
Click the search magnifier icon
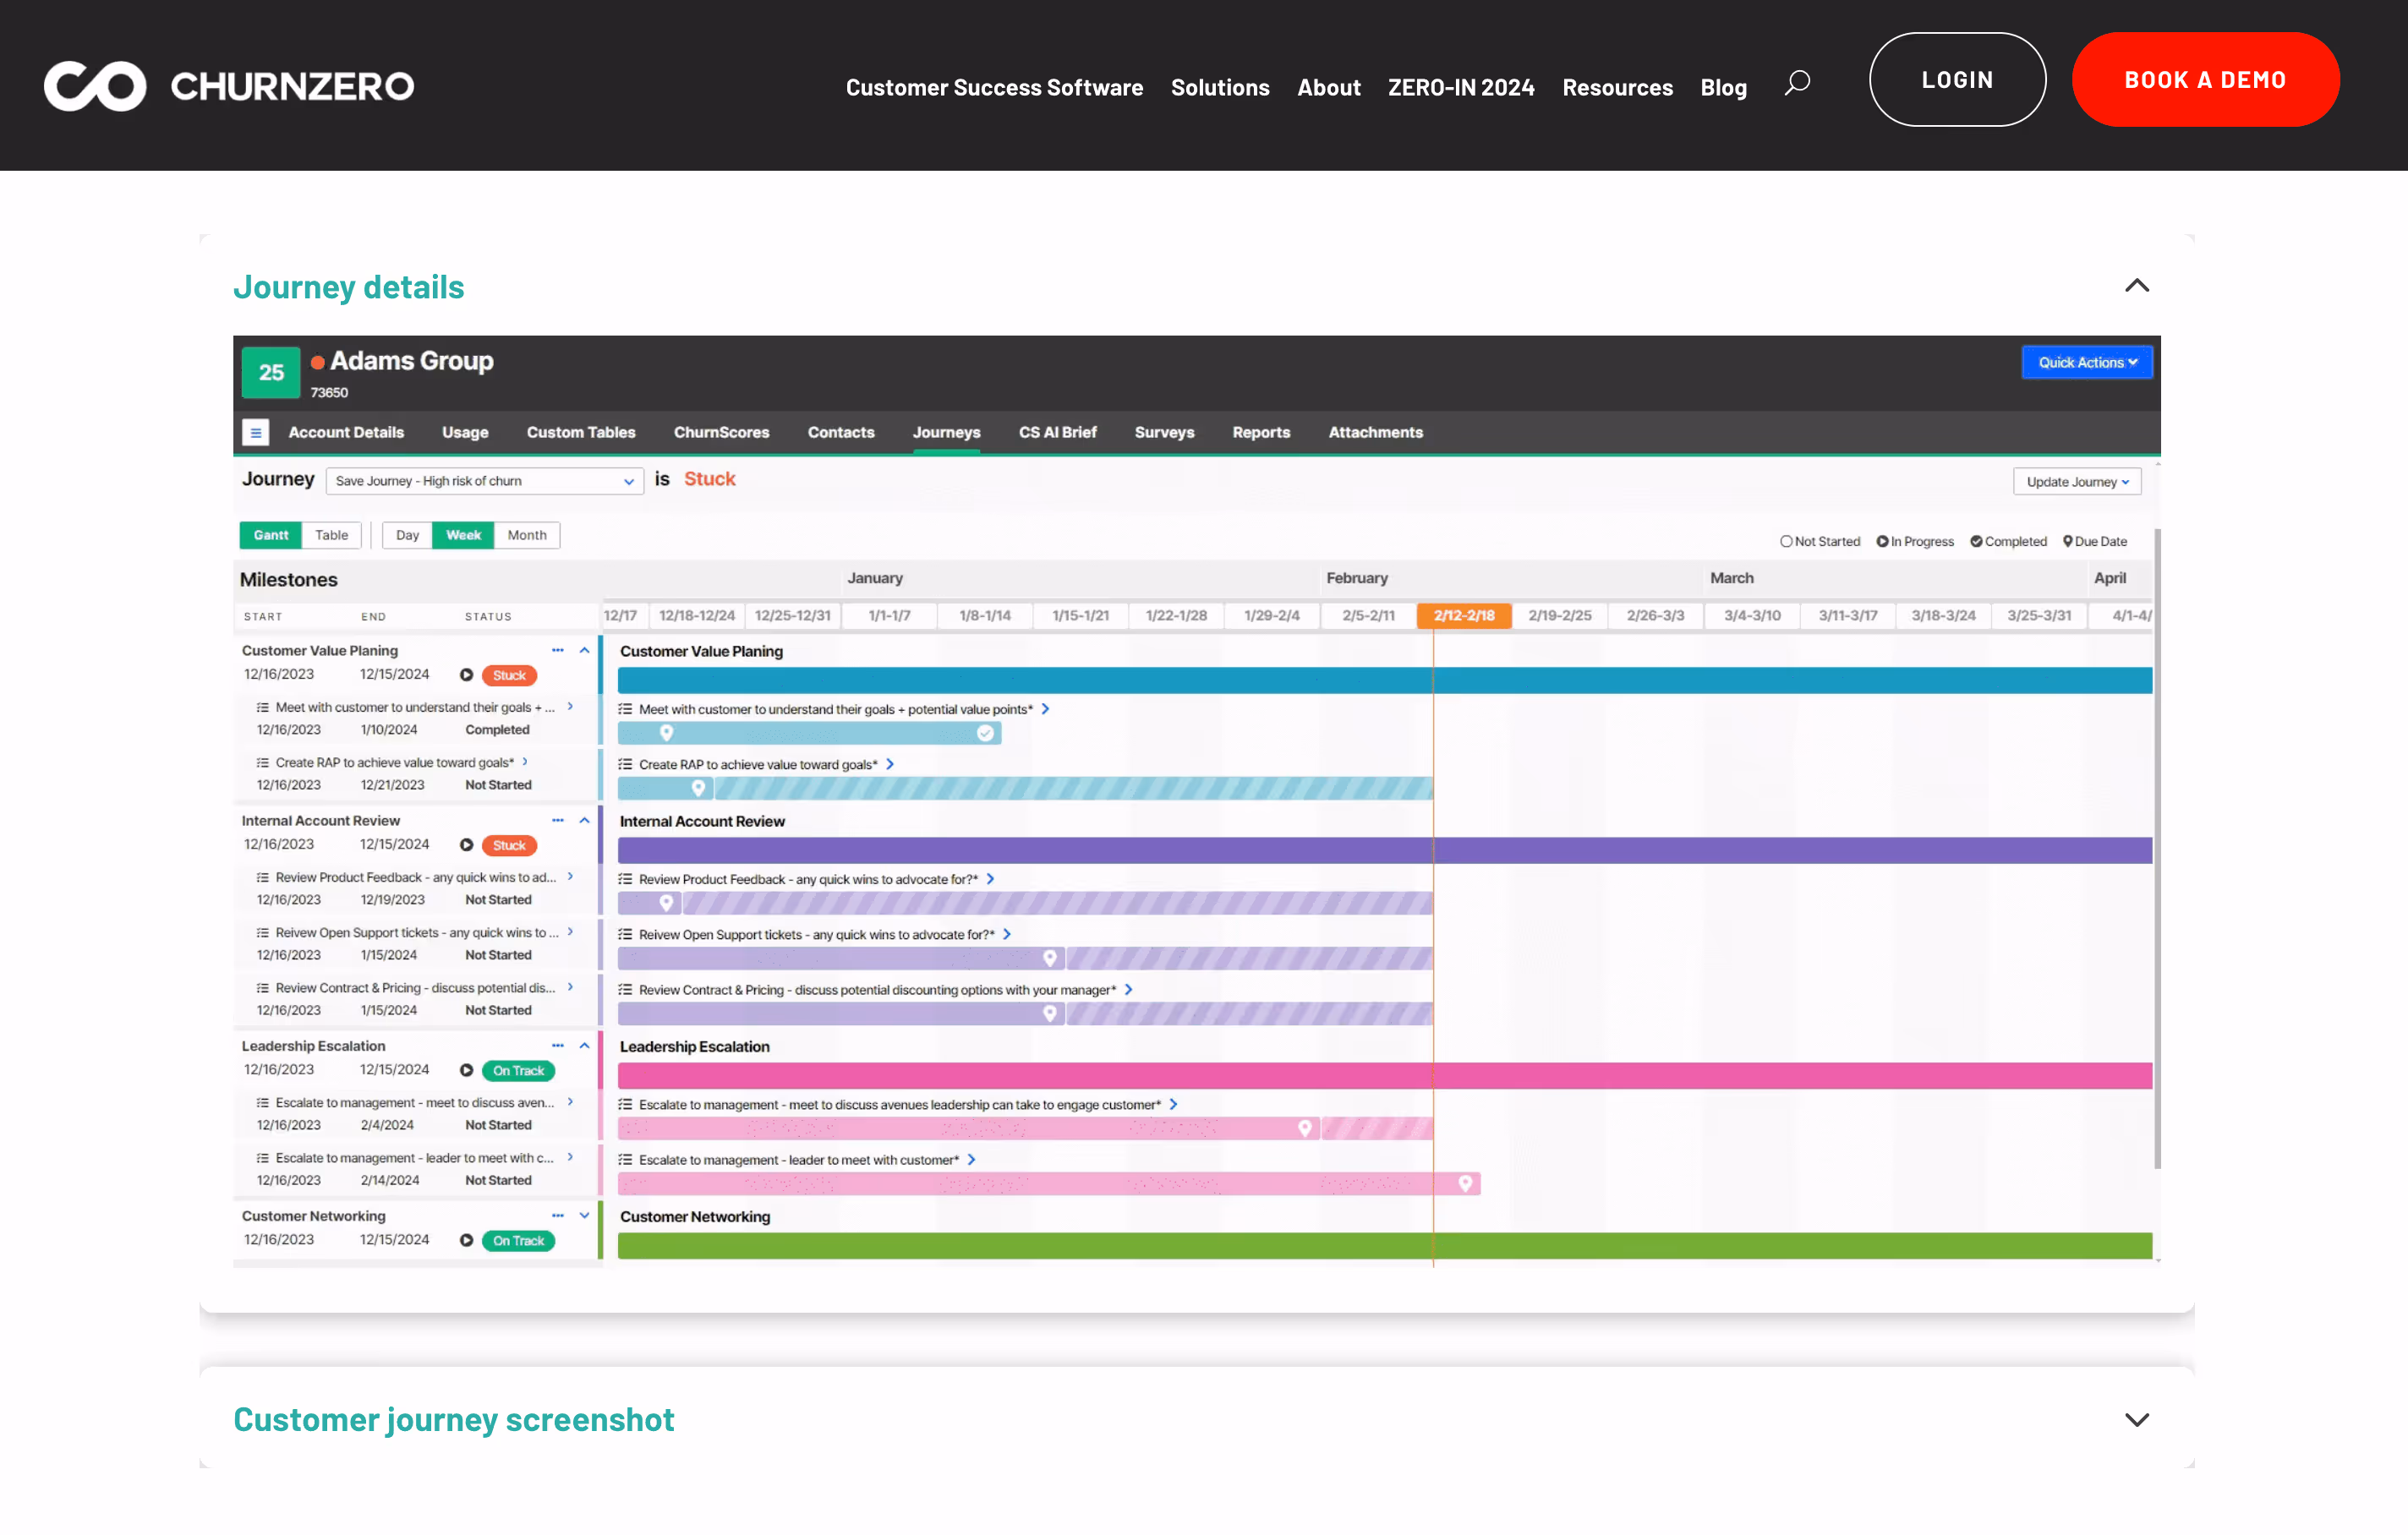tap(1797, 83)
